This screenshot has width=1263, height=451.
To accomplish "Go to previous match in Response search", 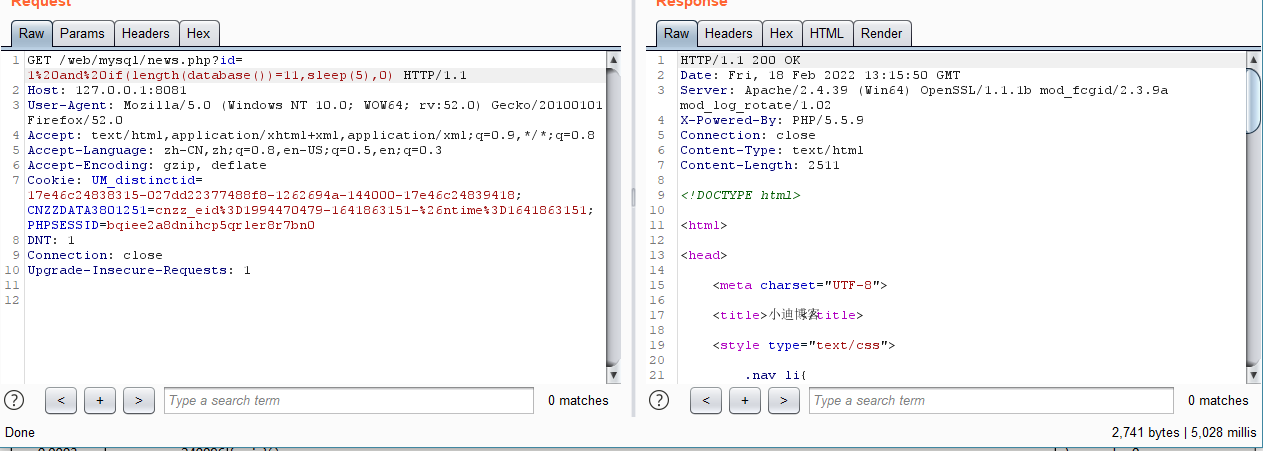I will click(706, 400).
